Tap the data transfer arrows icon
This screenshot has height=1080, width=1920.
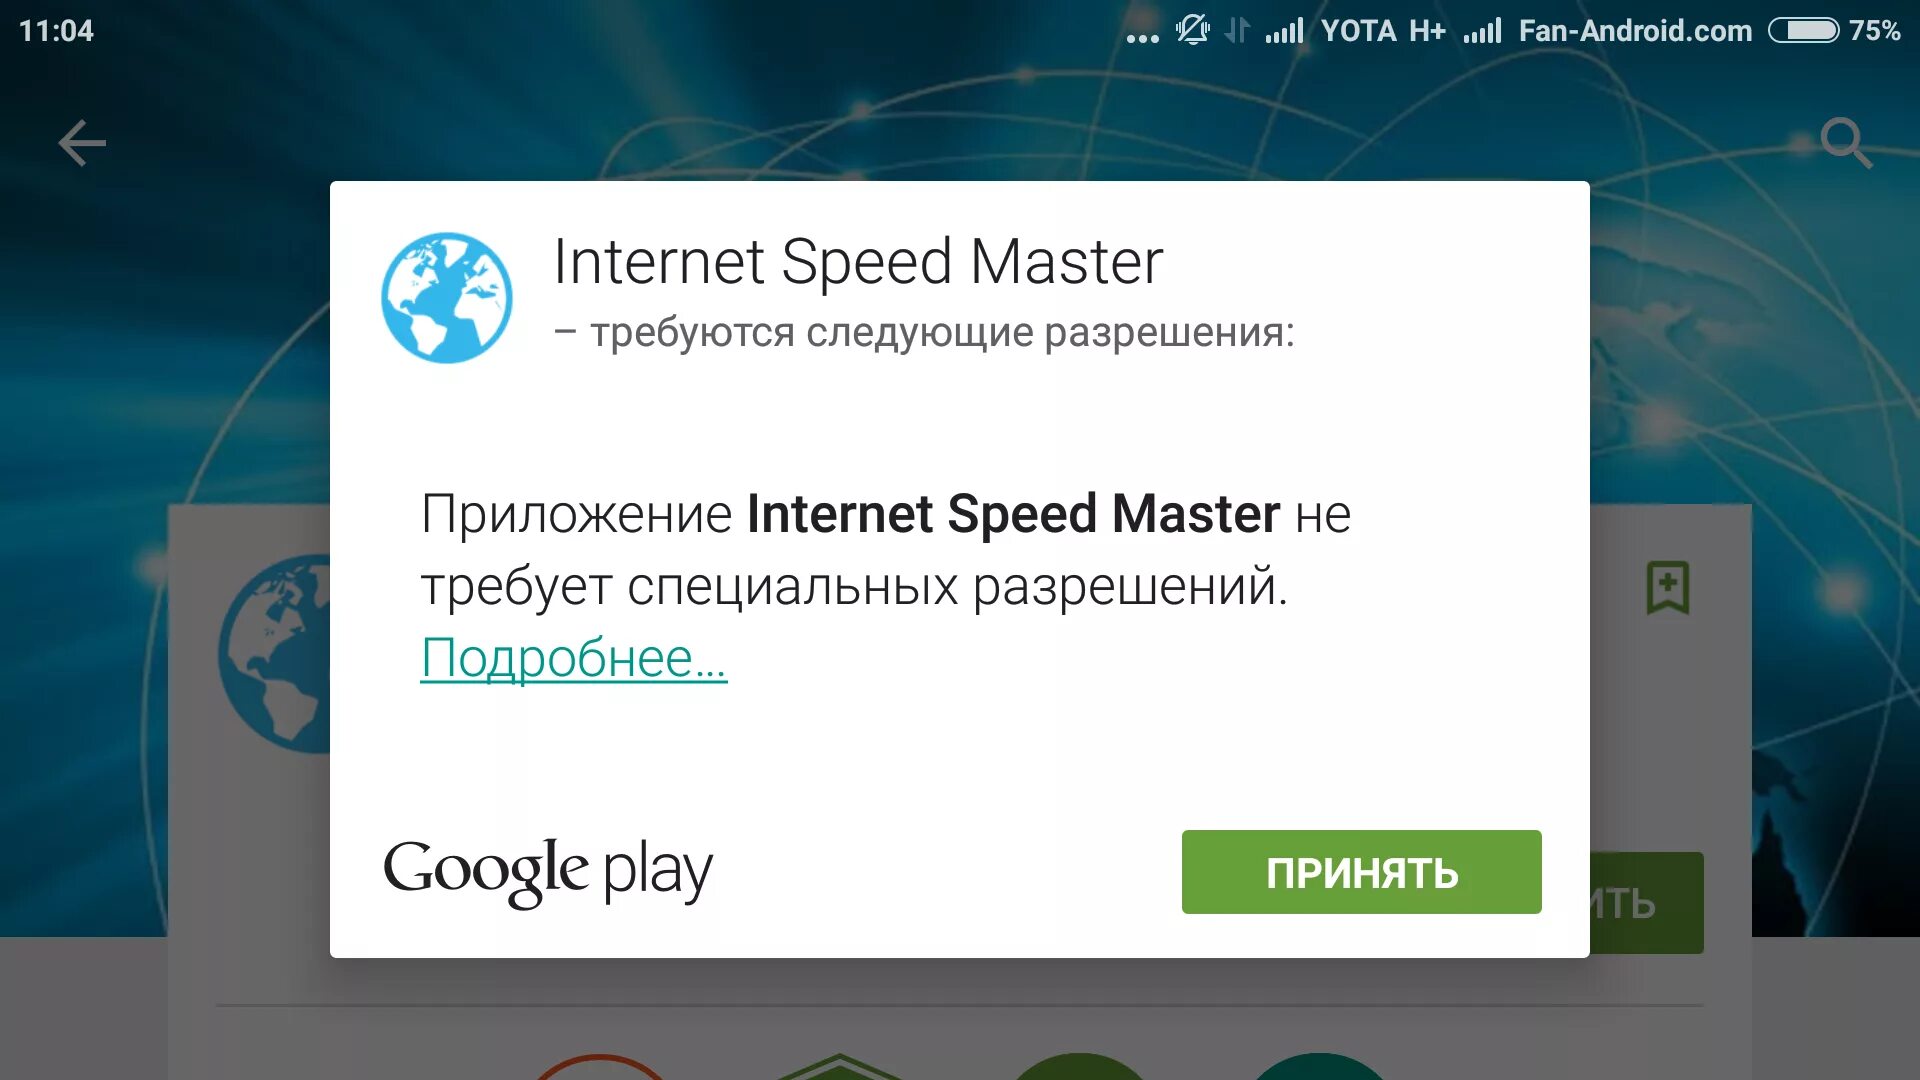[1237, 31]
